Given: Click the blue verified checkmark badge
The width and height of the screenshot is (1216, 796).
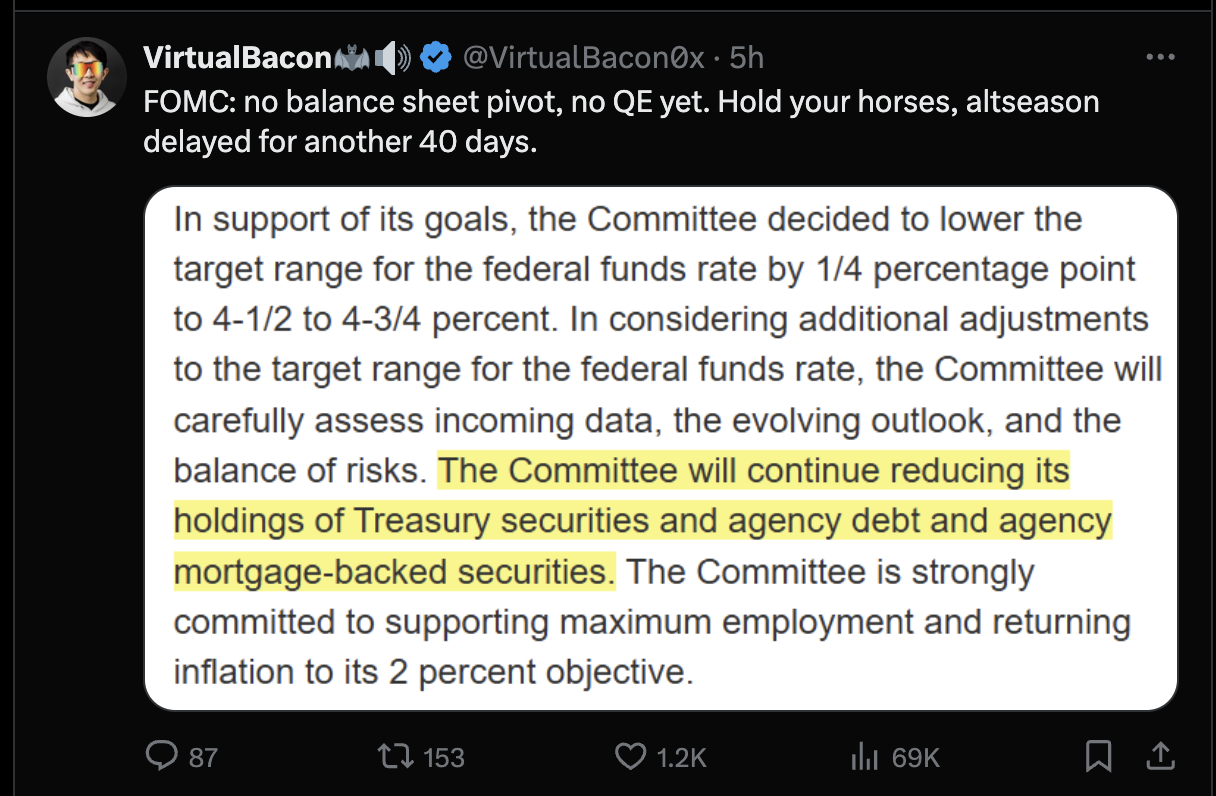Looking at the screenshot, I should click(x=433, y=58).
